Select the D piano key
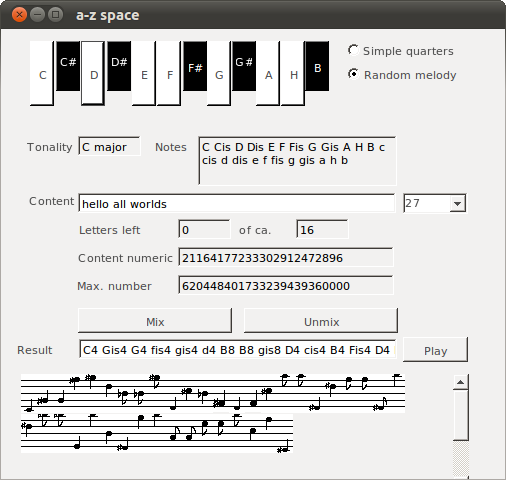The height and width of the screenshot is (481, 506). tap(93, 73)
